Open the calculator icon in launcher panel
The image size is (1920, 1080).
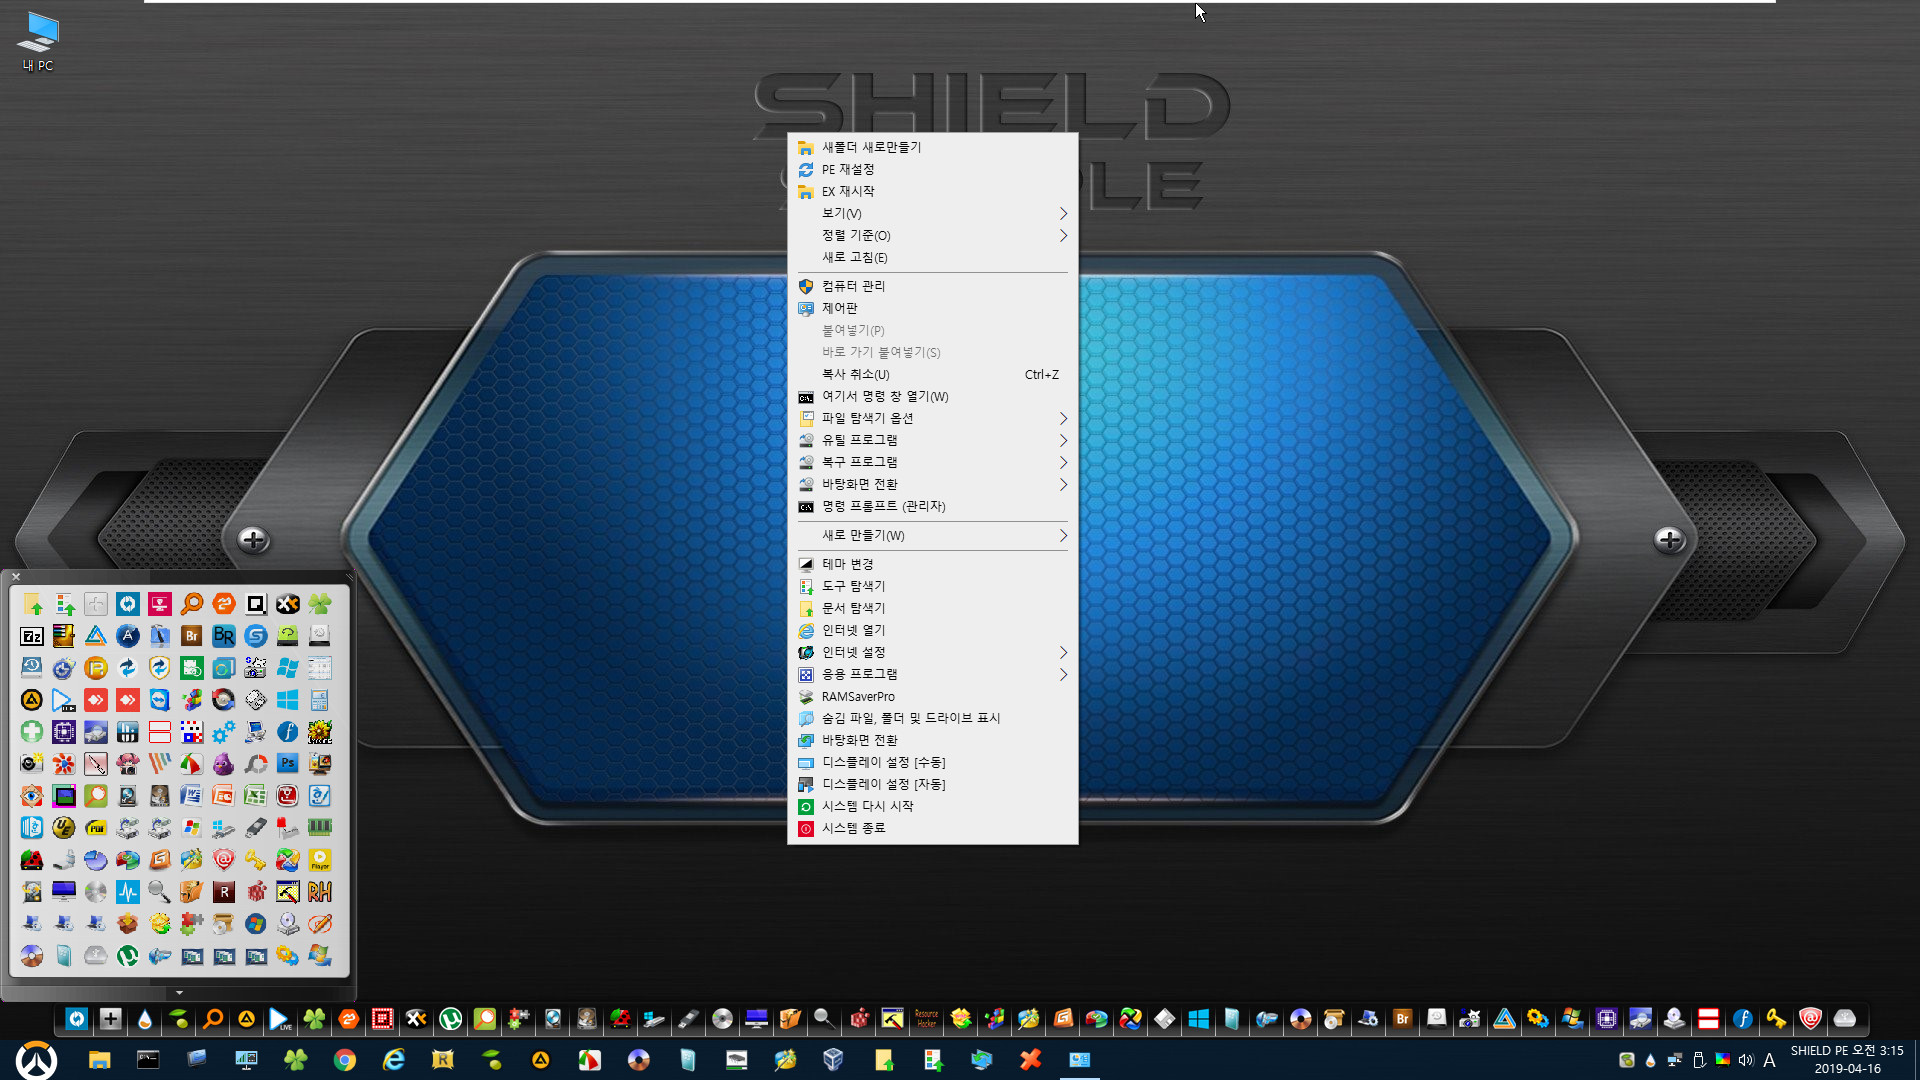coord(320,700)
